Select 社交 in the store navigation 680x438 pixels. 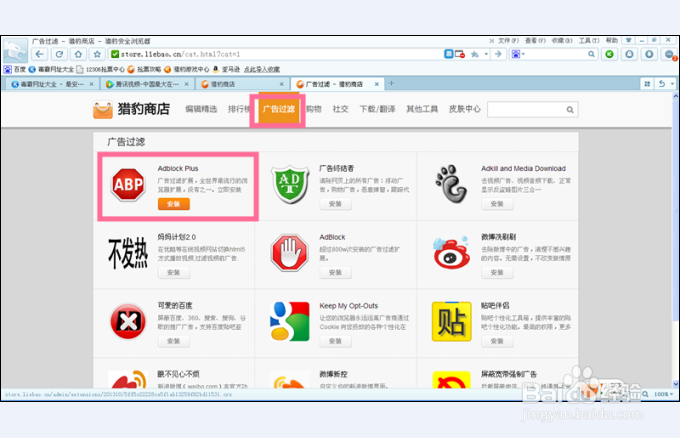pos(340,109)
